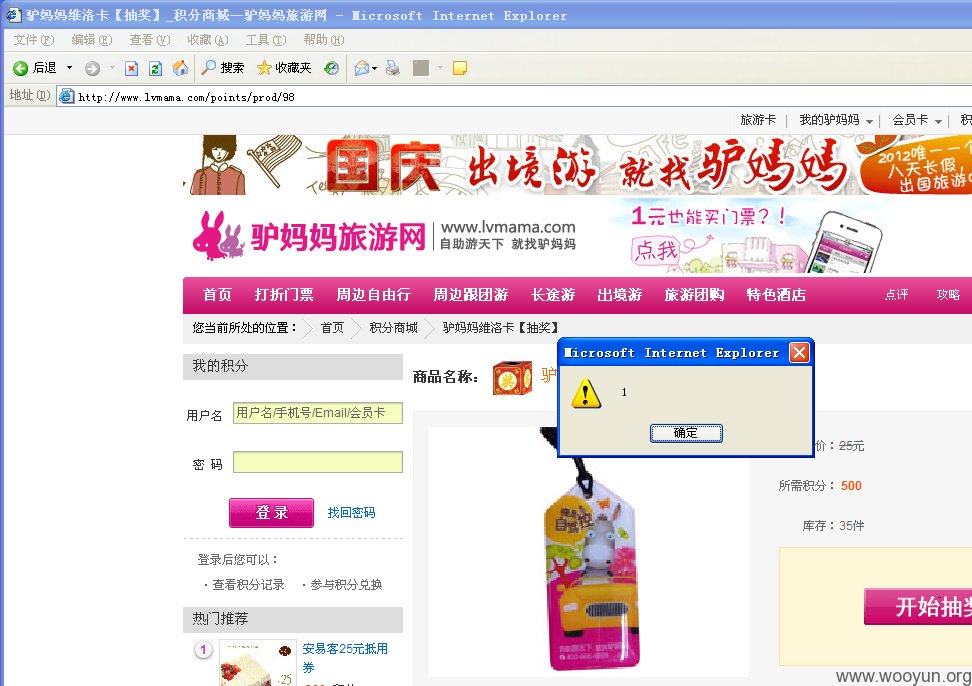
Task: Open 旅游卡 link in top bar
Action: [758, 120]
